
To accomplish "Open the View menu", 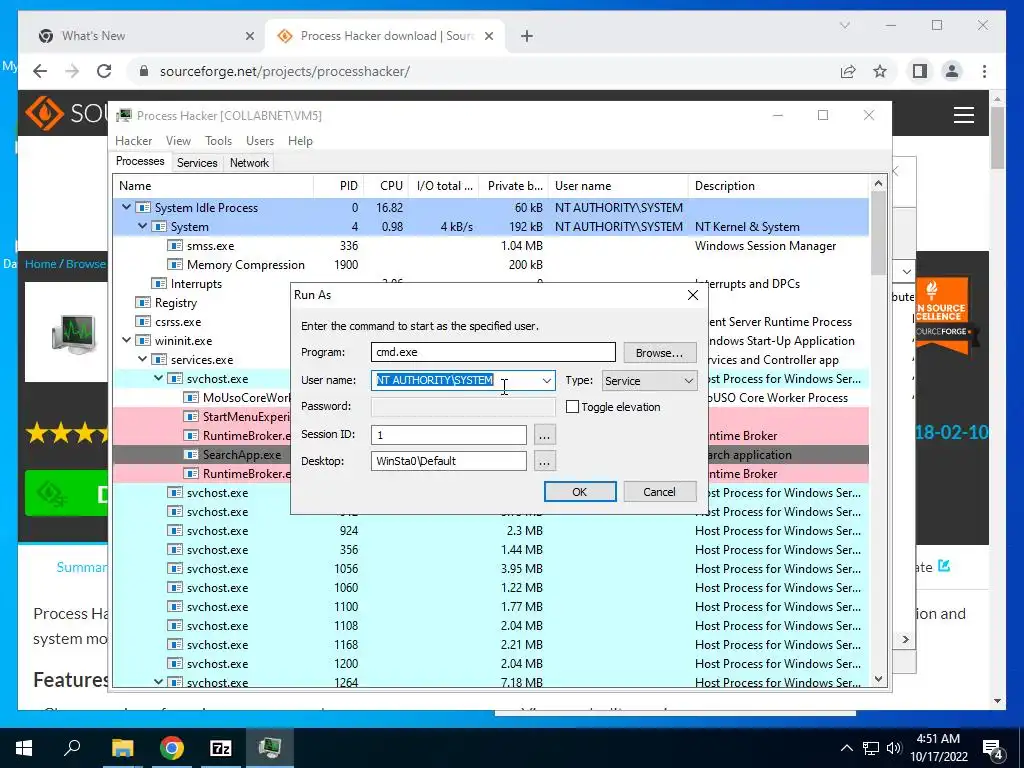I will pos(178,141).
